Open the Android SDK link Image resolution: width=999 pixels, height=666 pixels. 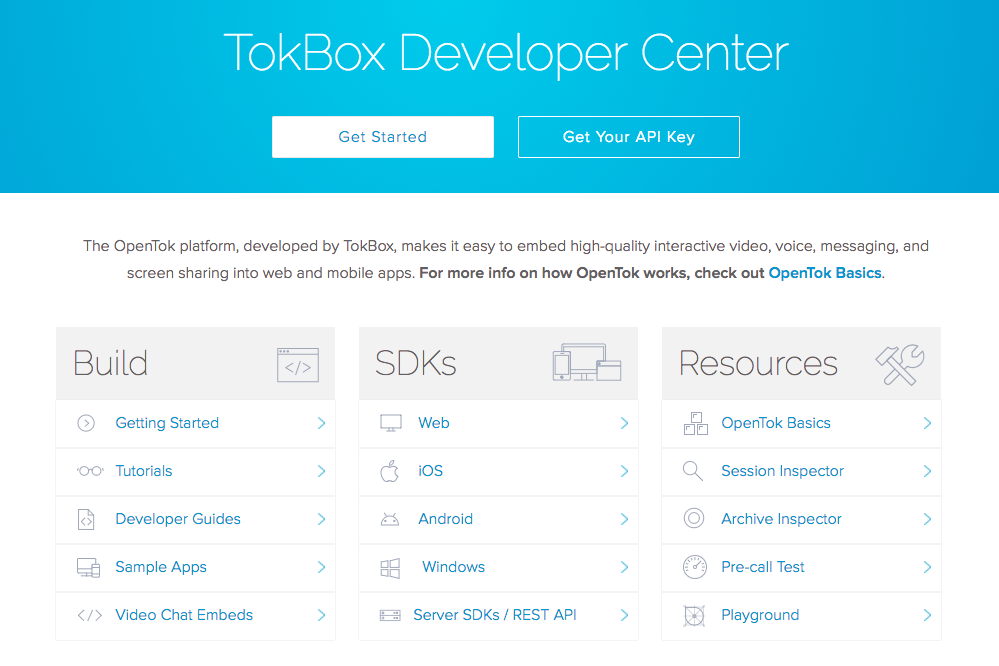pyautogui.click(x=445, y=519)
